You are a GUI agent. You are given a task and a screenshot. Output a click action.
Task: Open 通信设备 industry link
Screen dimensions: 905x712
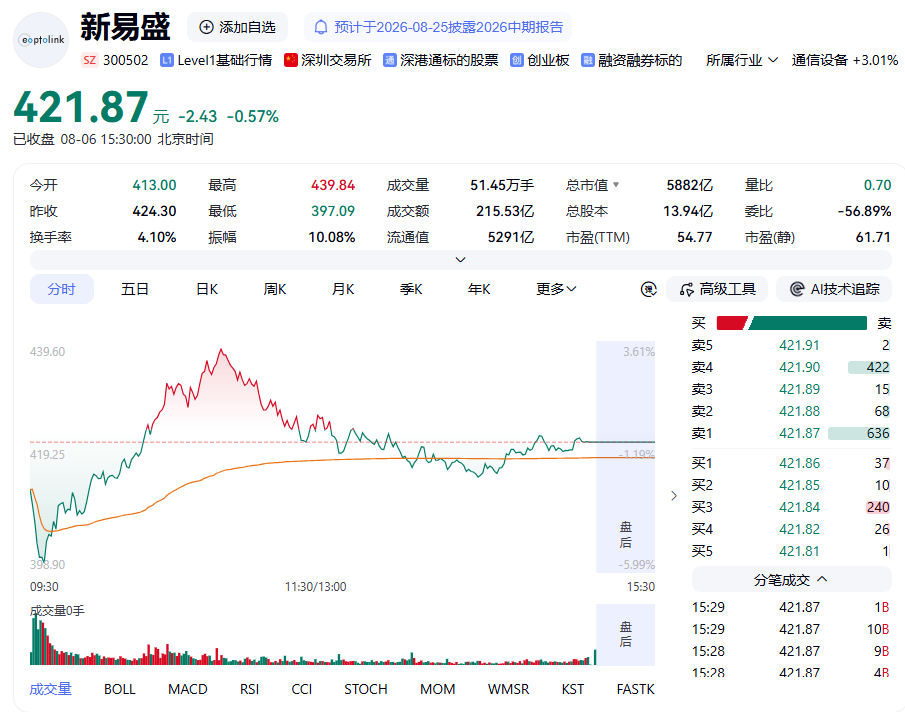(x=844, y=61)
